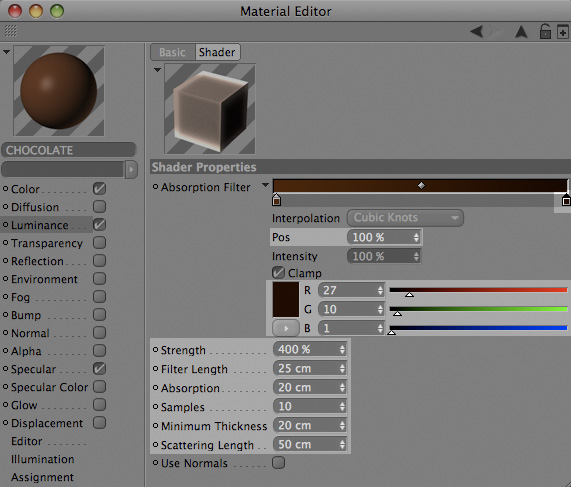This screenshot has height=487, width=571.
Task: Enable the Bump channel checkbox
Action: coord(99,314)
